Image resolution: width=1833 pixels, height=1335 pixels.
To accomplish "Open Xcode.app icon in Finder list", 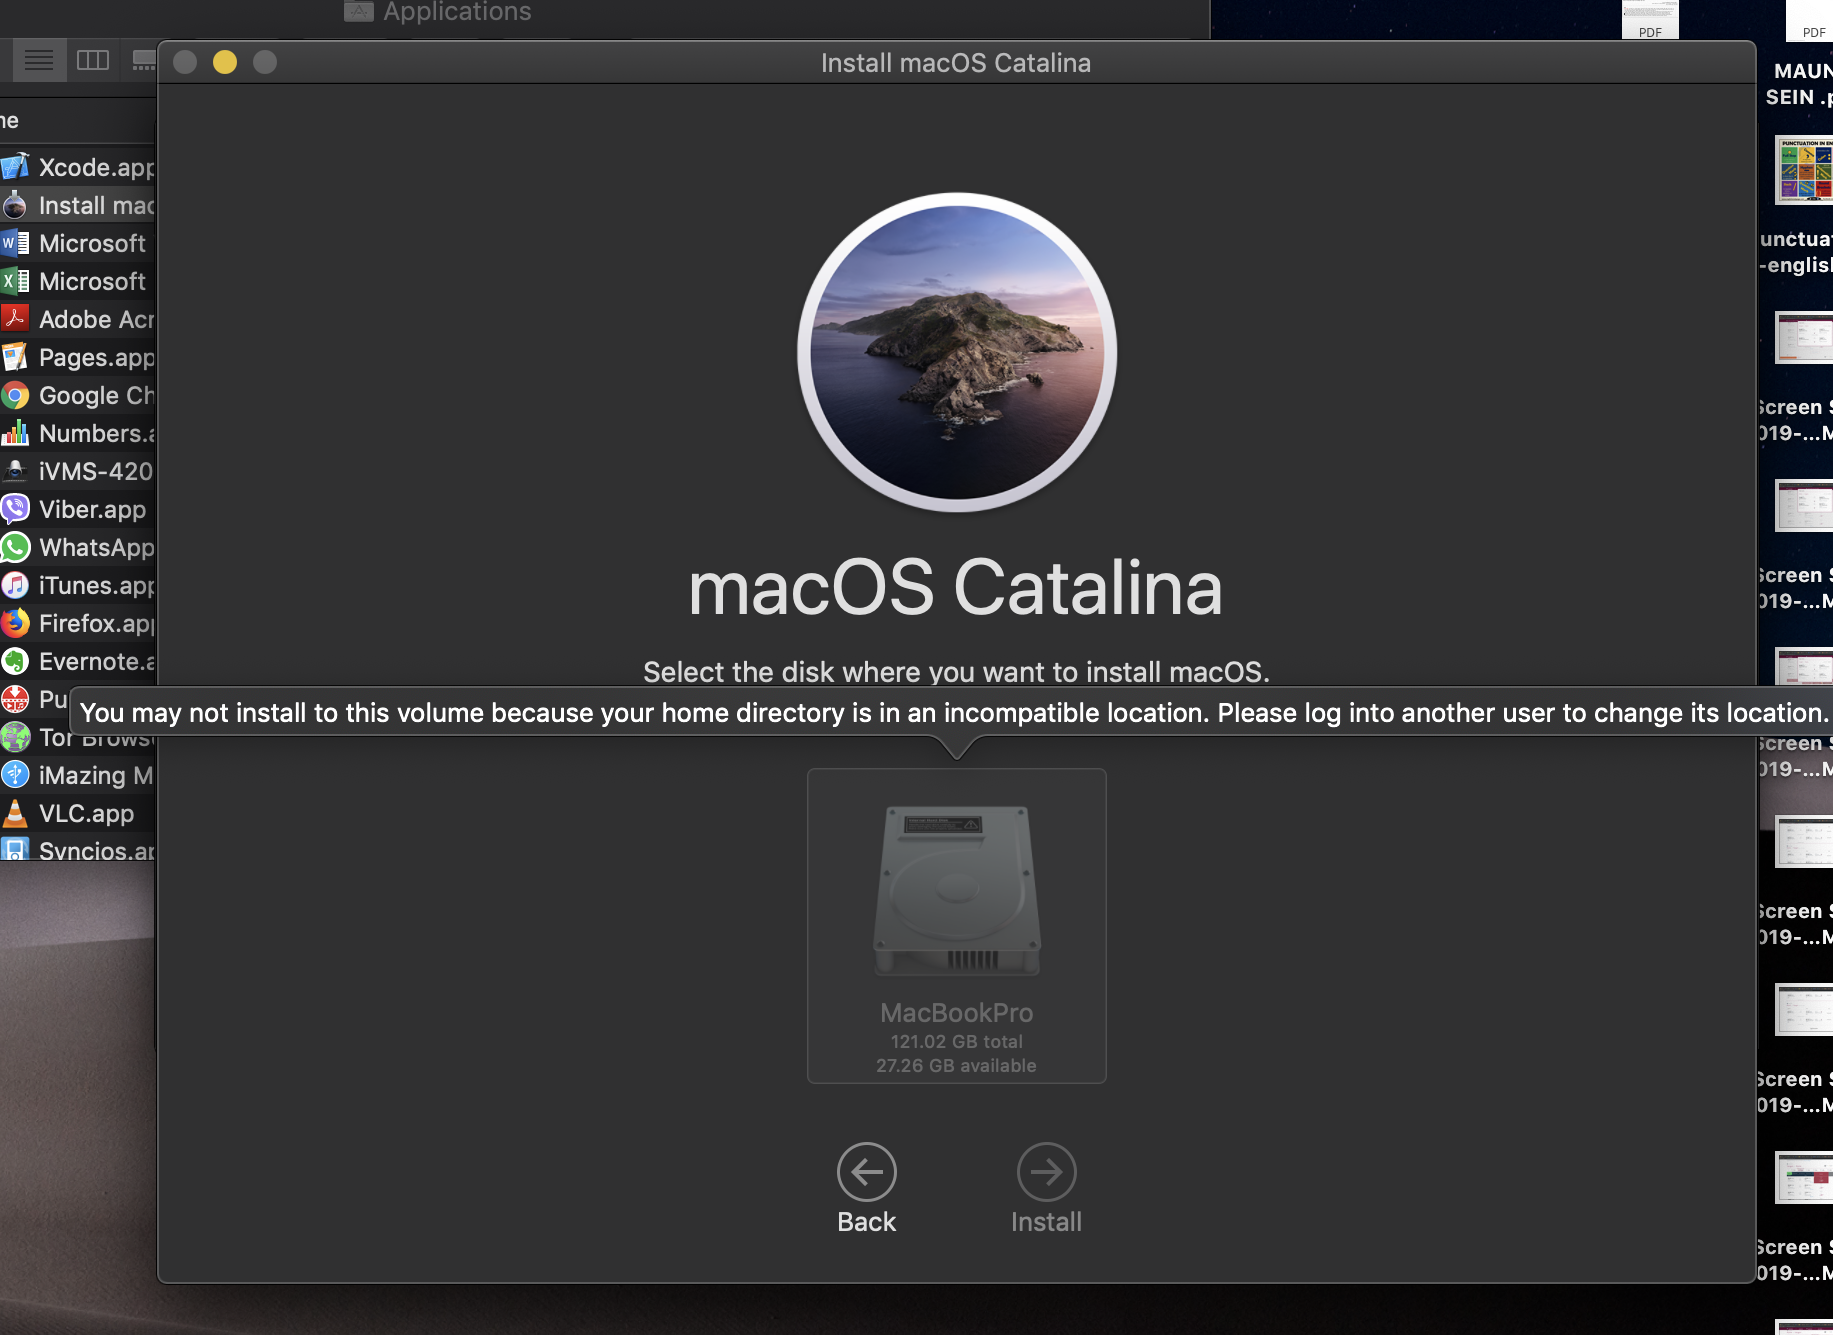I will (x=15, y=167).
